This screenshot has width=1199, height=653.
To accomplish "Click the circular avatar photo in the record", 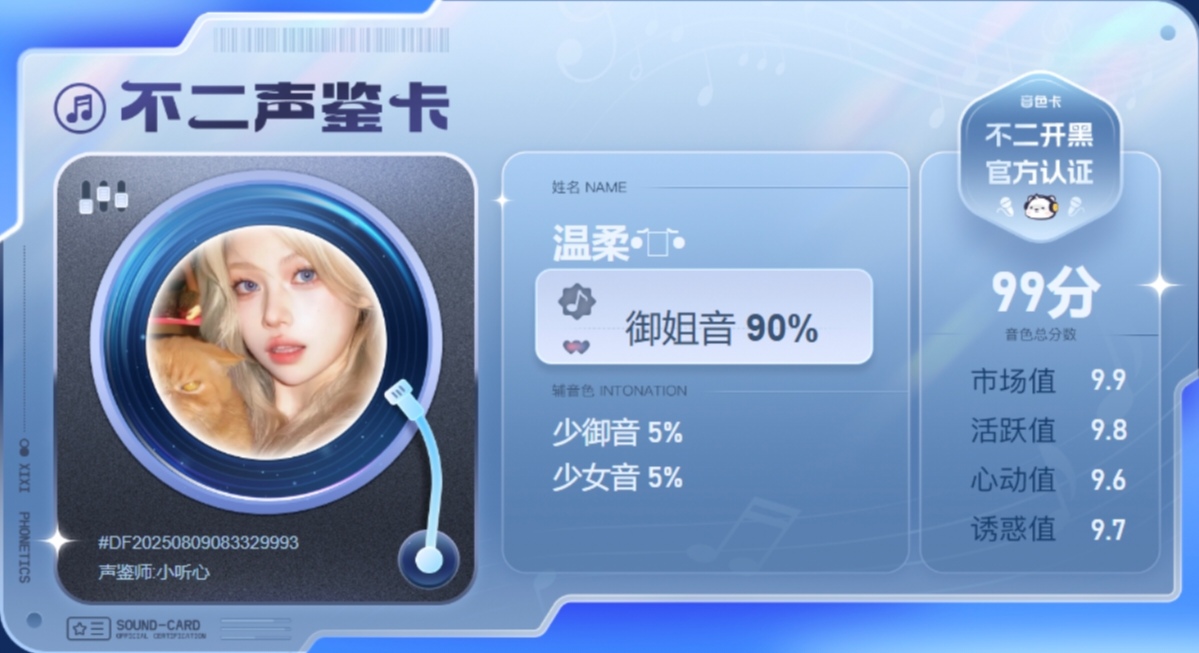I will pos(266,341).
